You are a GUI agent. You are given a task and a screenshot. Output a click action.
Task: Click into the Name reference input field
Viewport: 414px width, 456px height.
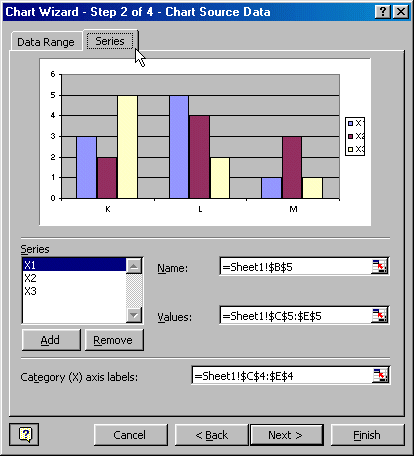coord(296,267)
